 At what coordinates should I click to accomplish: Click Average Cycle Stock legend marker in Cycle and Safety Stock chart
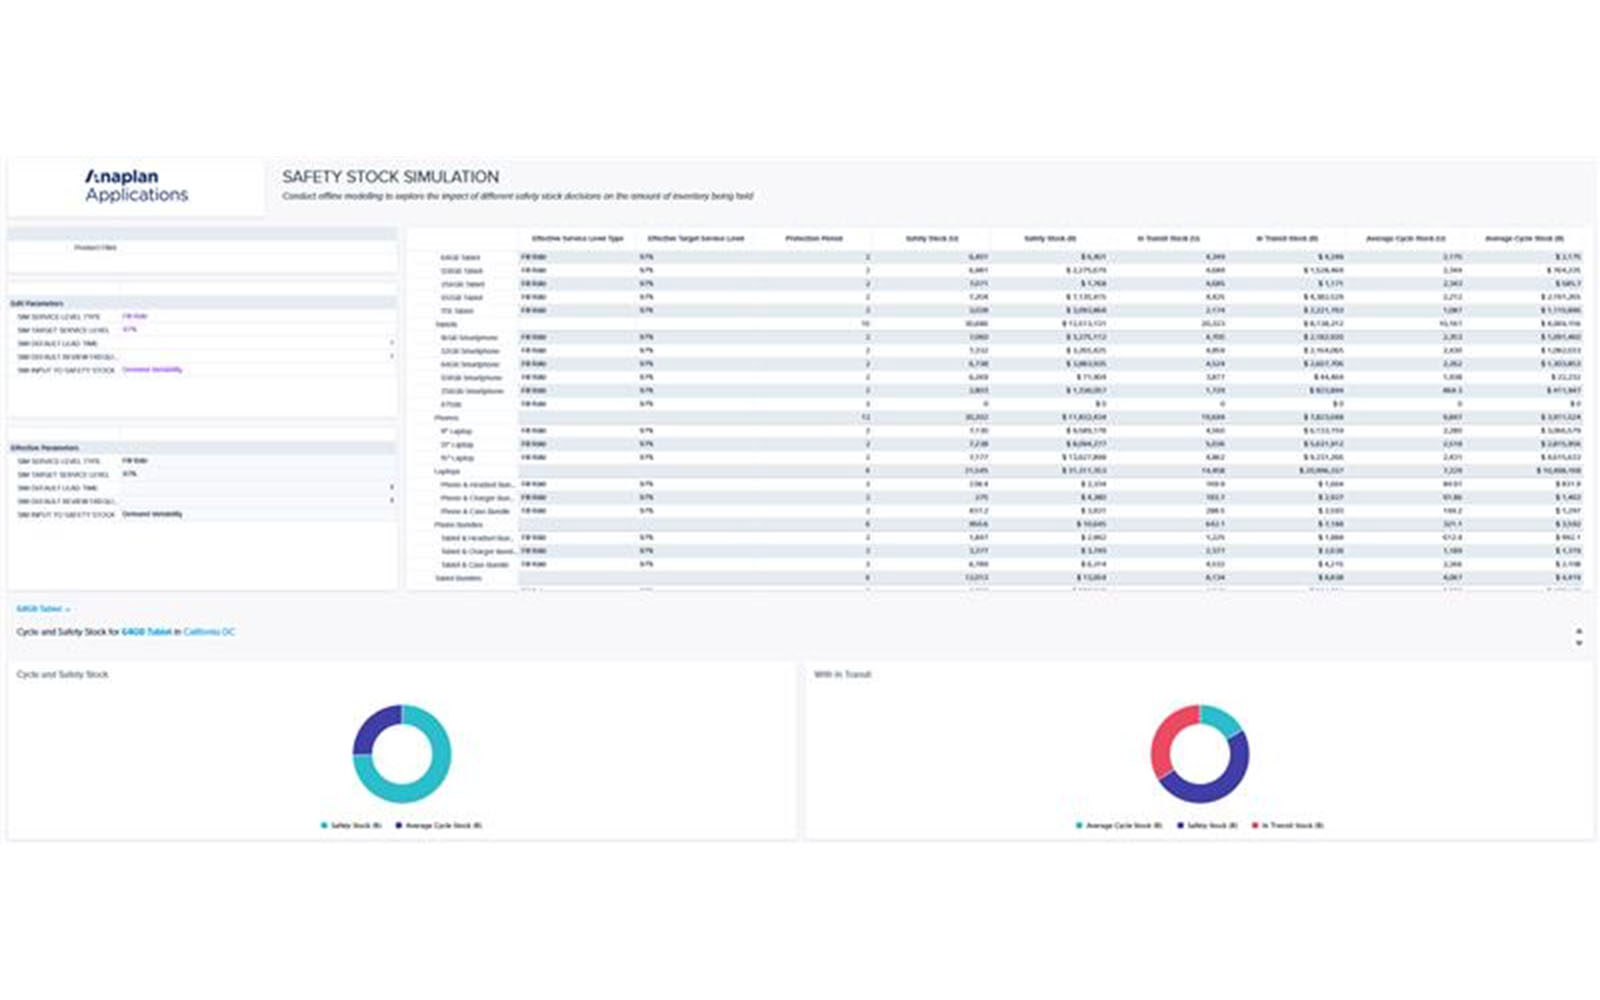[399, 826]
